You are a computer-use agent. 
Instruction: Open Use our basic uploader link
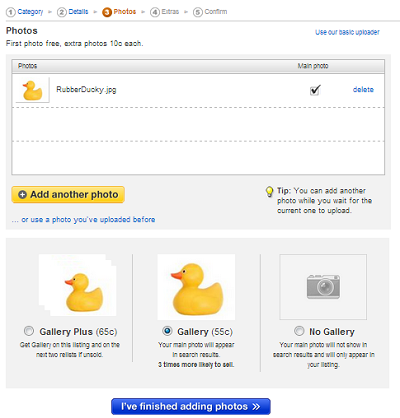pos(347,32)
